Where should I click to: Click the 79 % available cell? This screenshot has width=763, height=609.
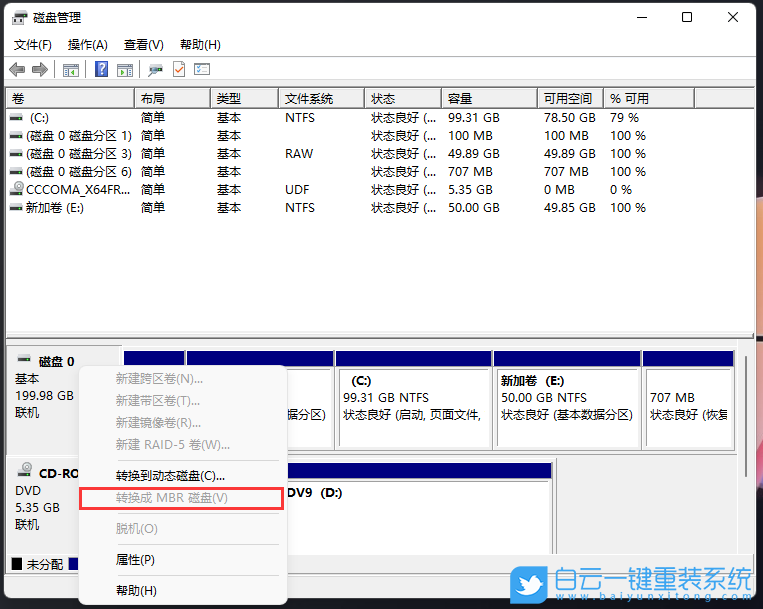click(624, 118)
